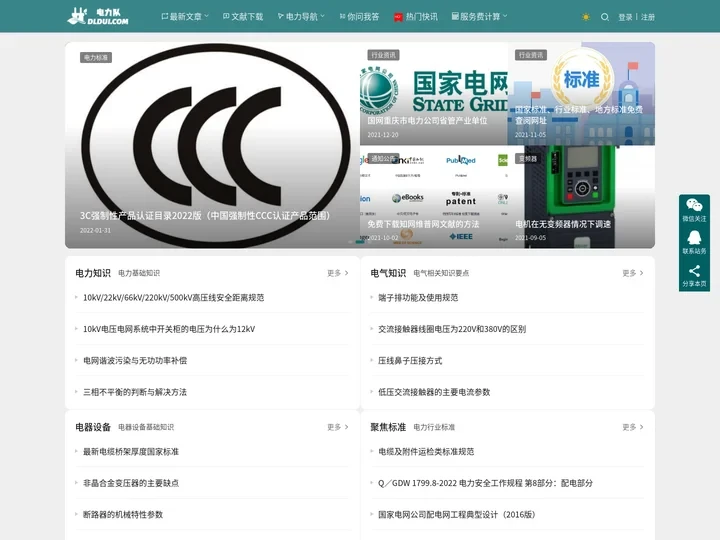Open the 电气知识 section heading
Image resolution: width=720 pixels, height=540 pixels.
(x=388, y=273)
